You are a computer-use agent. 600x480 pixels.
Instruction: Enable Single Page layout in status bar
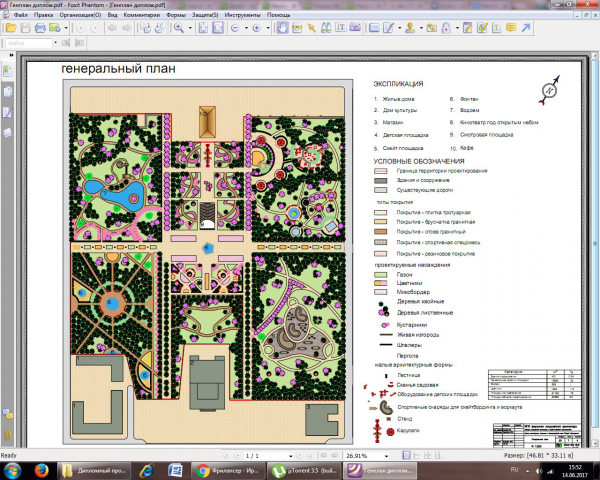tap(406, 456)
